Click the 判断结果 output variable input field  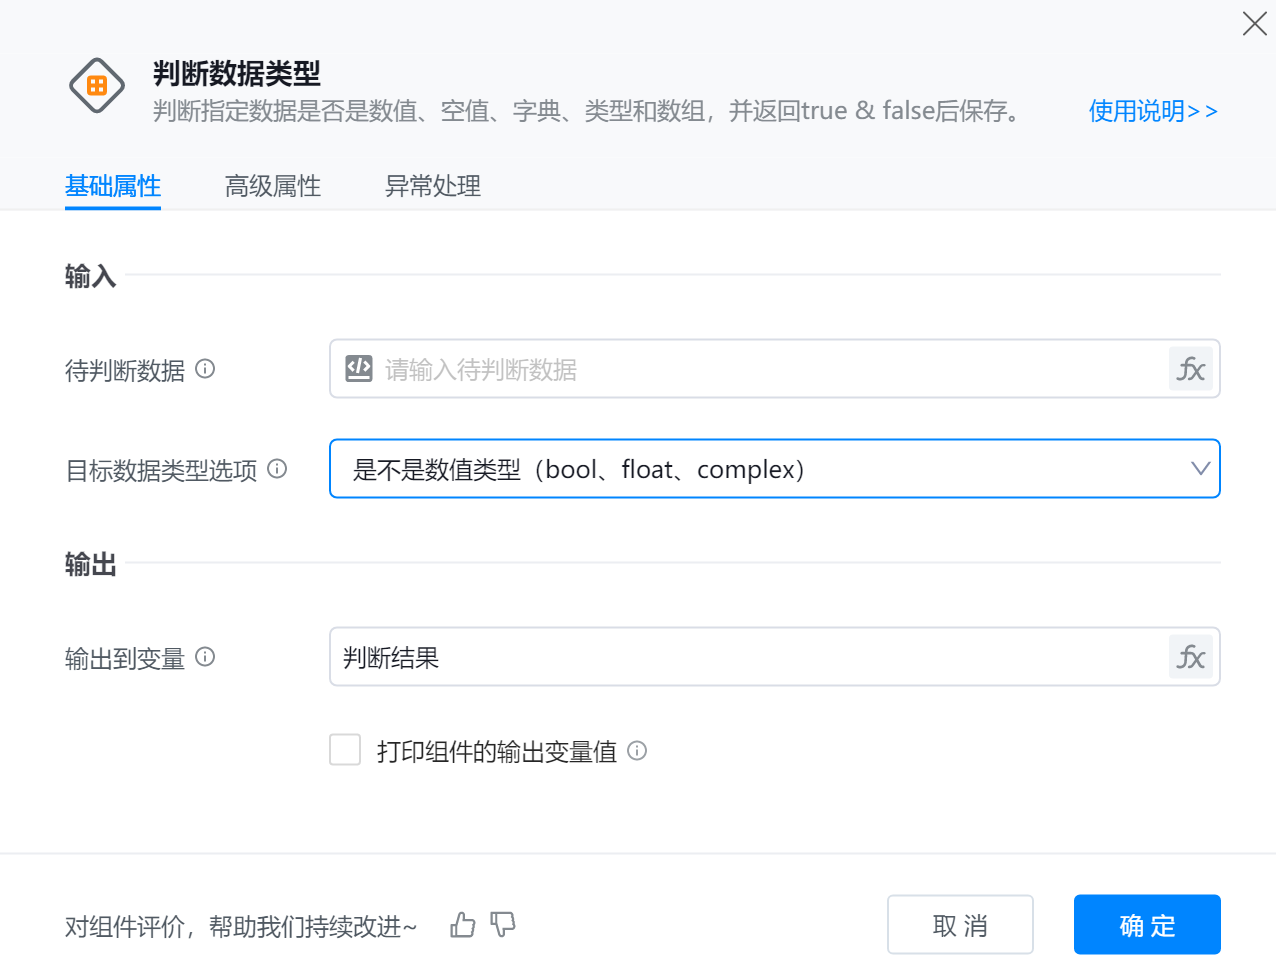click(x=750, y=657)
